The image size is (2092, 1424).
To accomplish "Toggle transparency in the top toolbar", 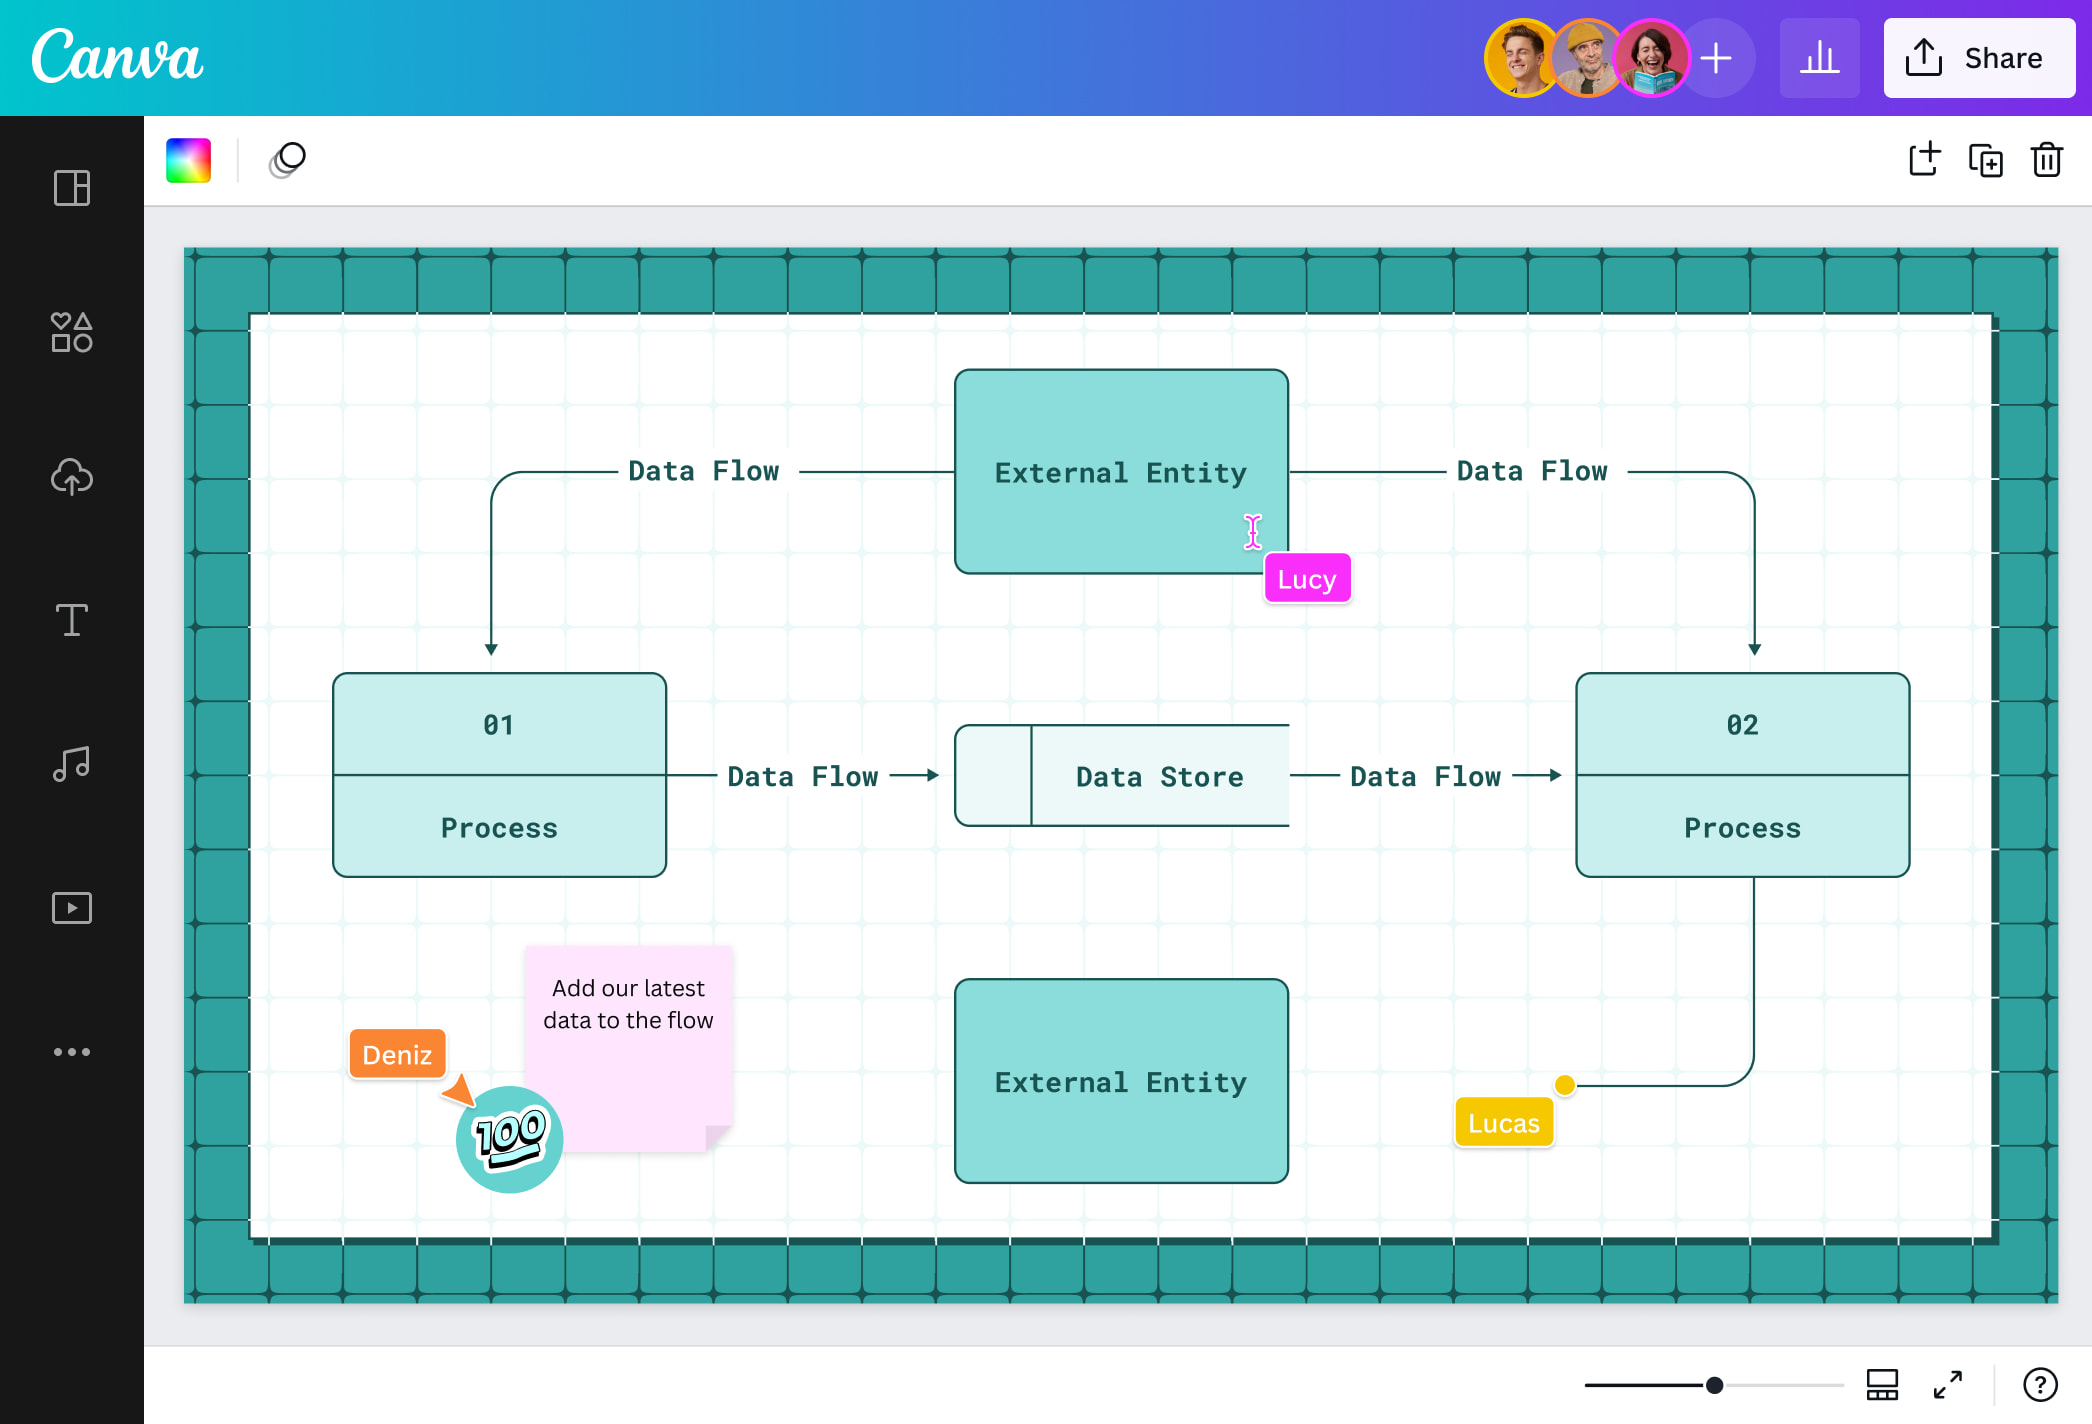I will 287,160.
